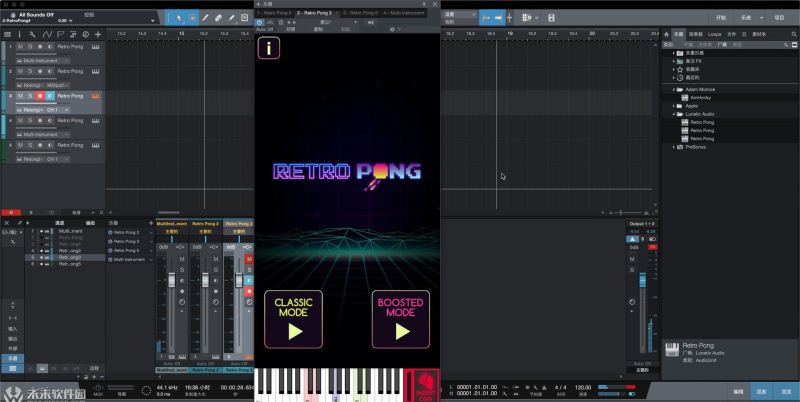Mute track 4 Retro Pong
800x402 pixels.
click(20, 120)
